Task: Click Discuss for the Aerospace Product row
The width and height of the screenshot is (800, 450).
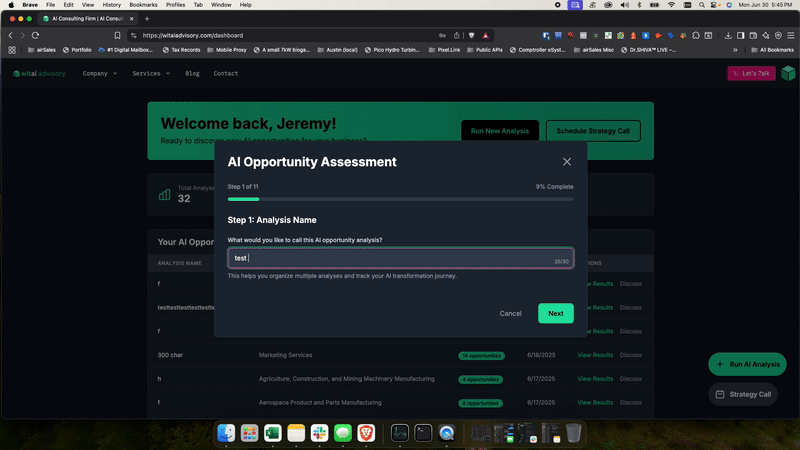Action: point(631,403)
